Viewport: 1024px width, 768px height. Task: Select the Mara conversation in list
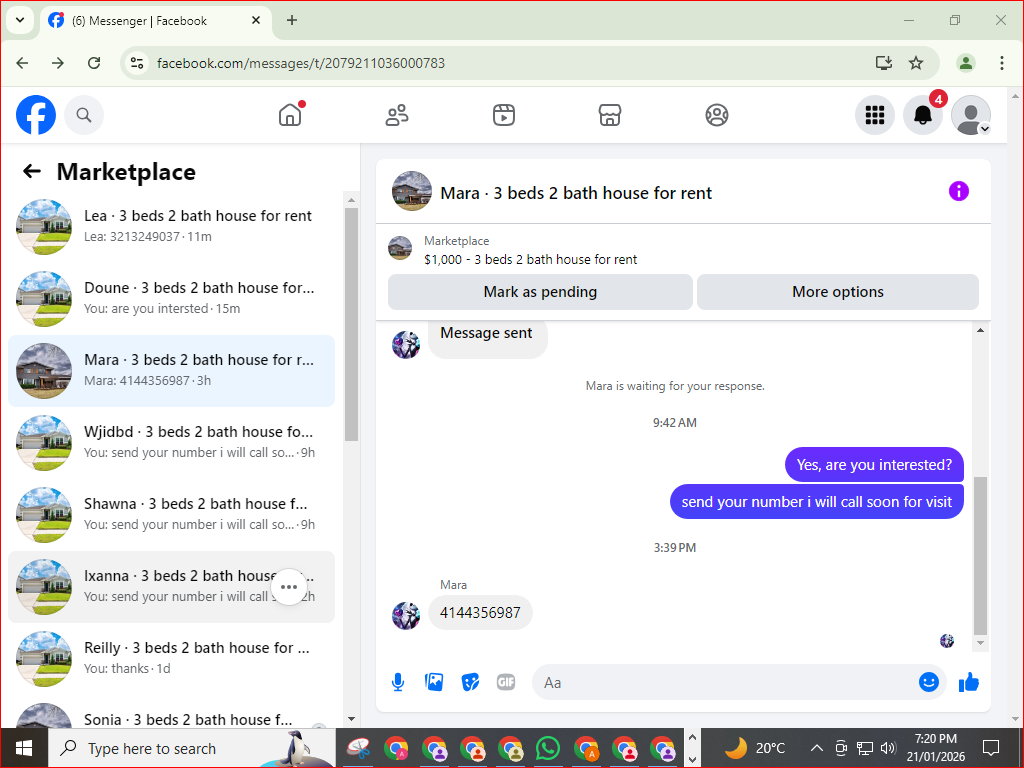coord(171,370)
